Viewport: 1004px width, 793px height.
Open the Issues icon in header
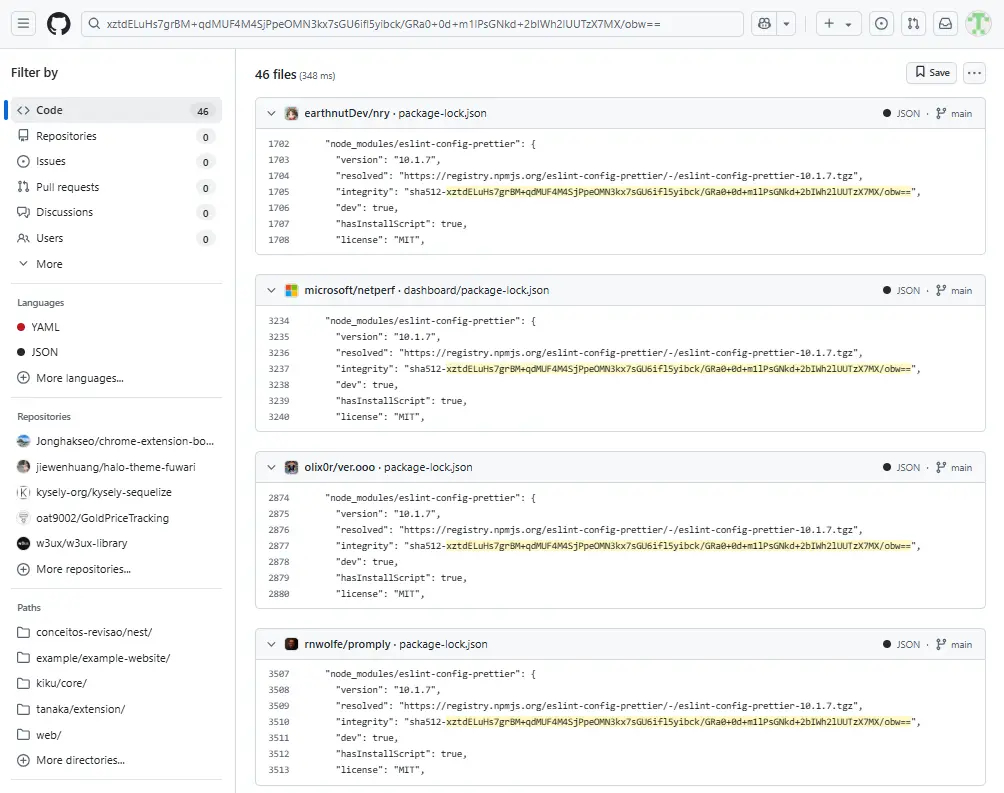pyautogui.click(x=881, y=23)
